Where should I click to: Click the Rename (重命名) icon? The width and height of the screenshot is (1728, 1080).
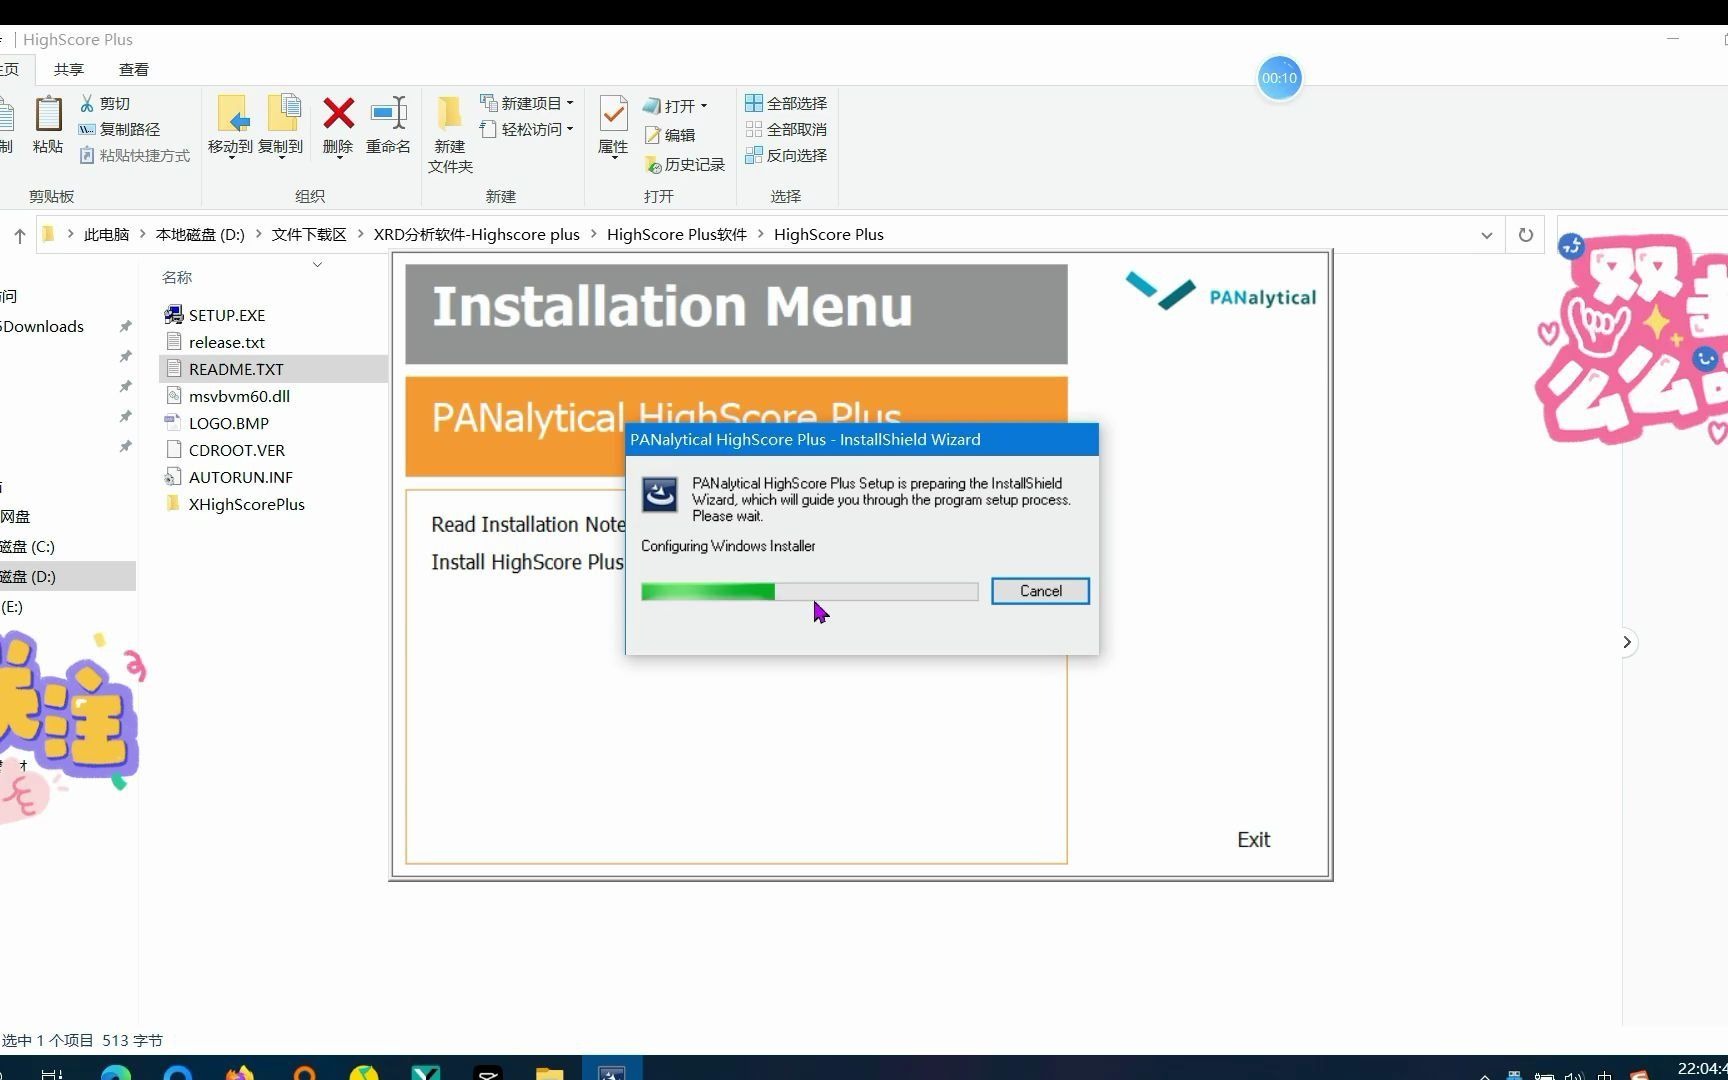tap(388, 113)
